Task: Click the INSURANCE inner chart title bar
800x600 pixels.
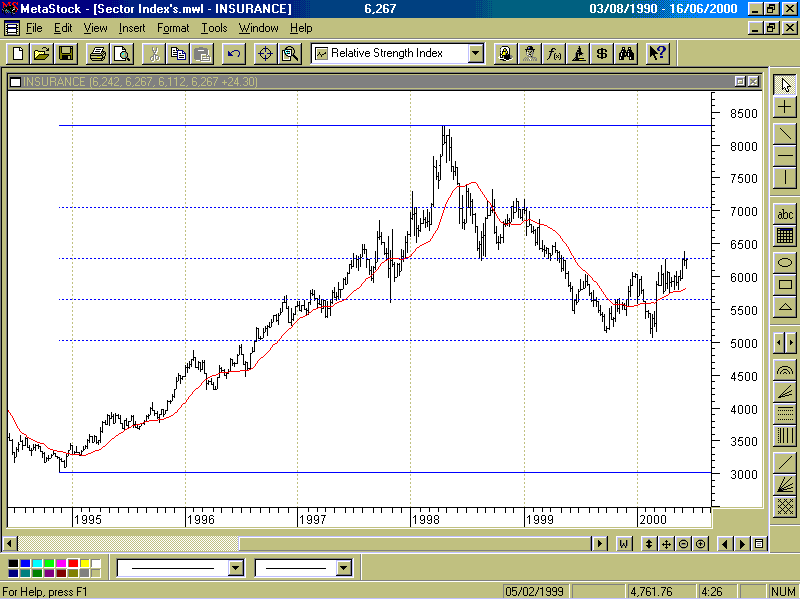Action: tap(385, 82)
